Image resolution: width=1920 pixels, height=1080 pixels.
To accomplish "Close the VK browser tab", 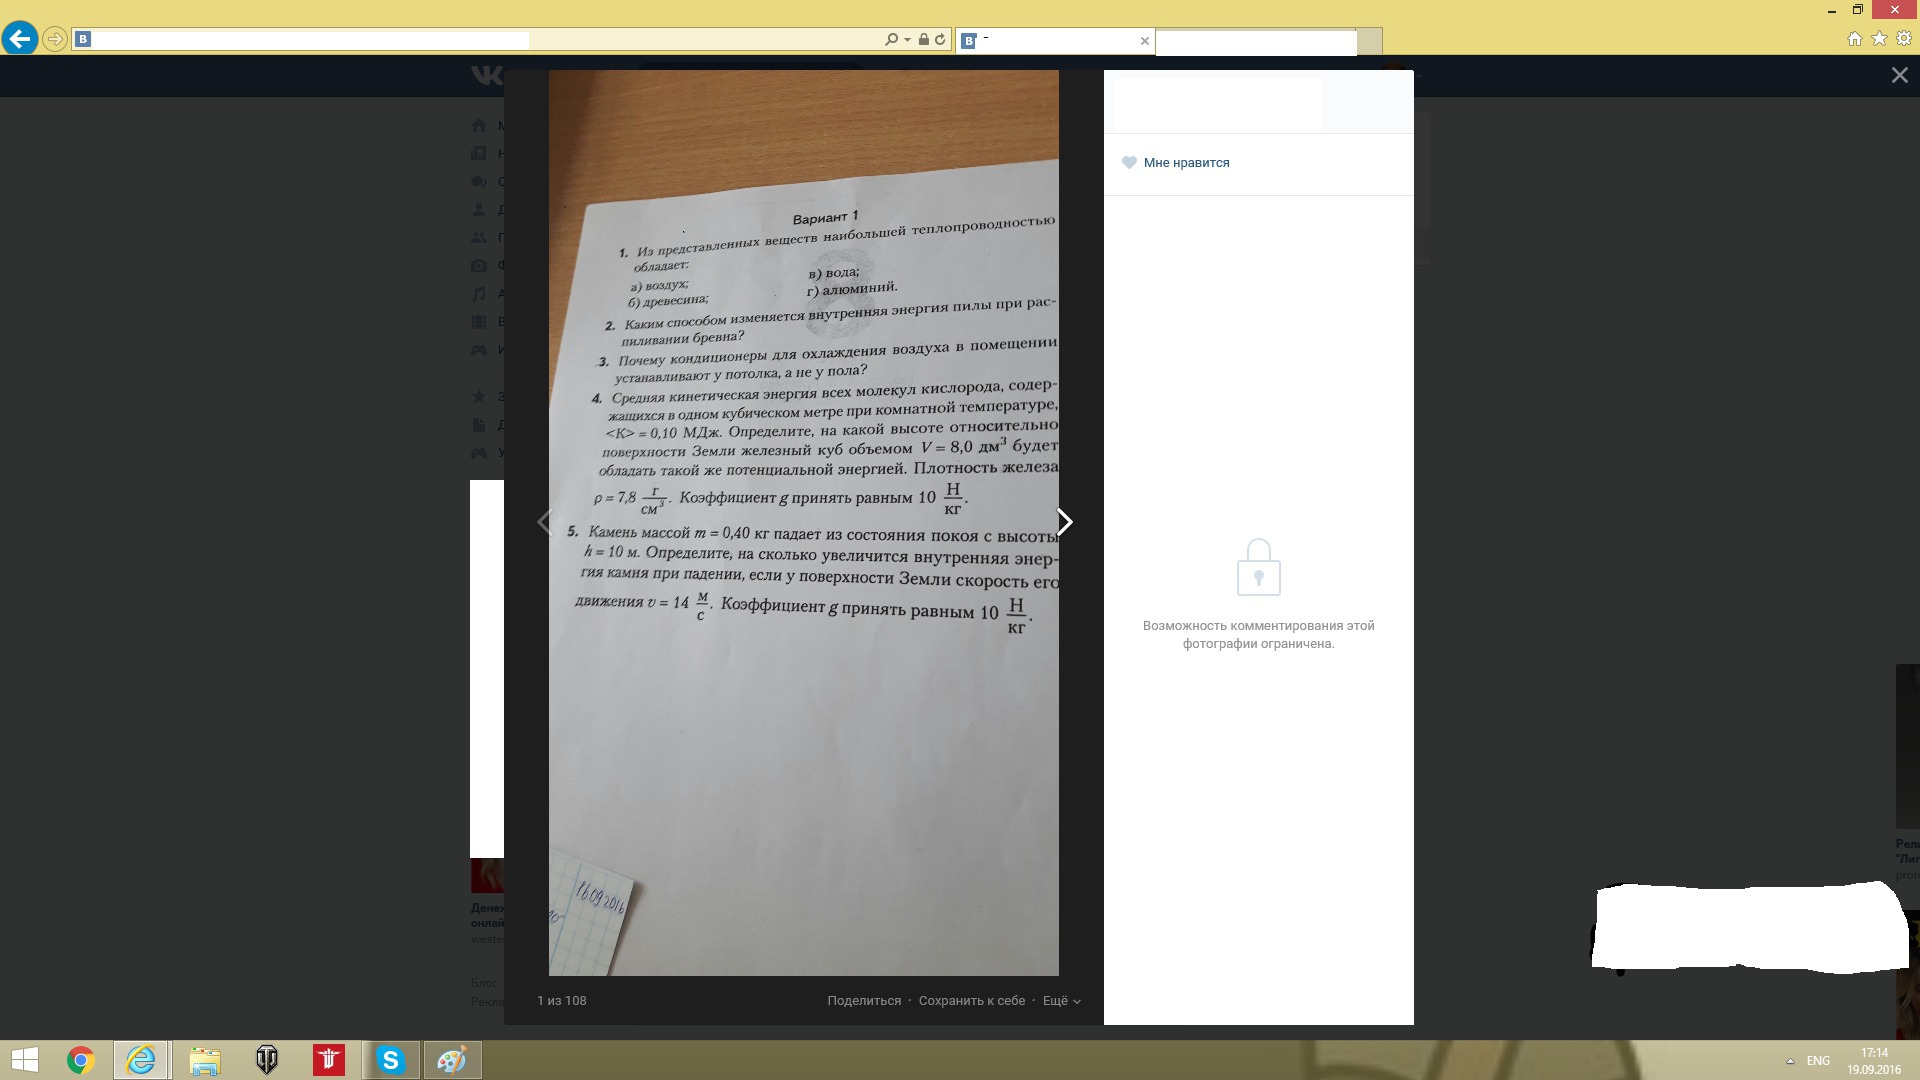I will tap(1144, 41).
